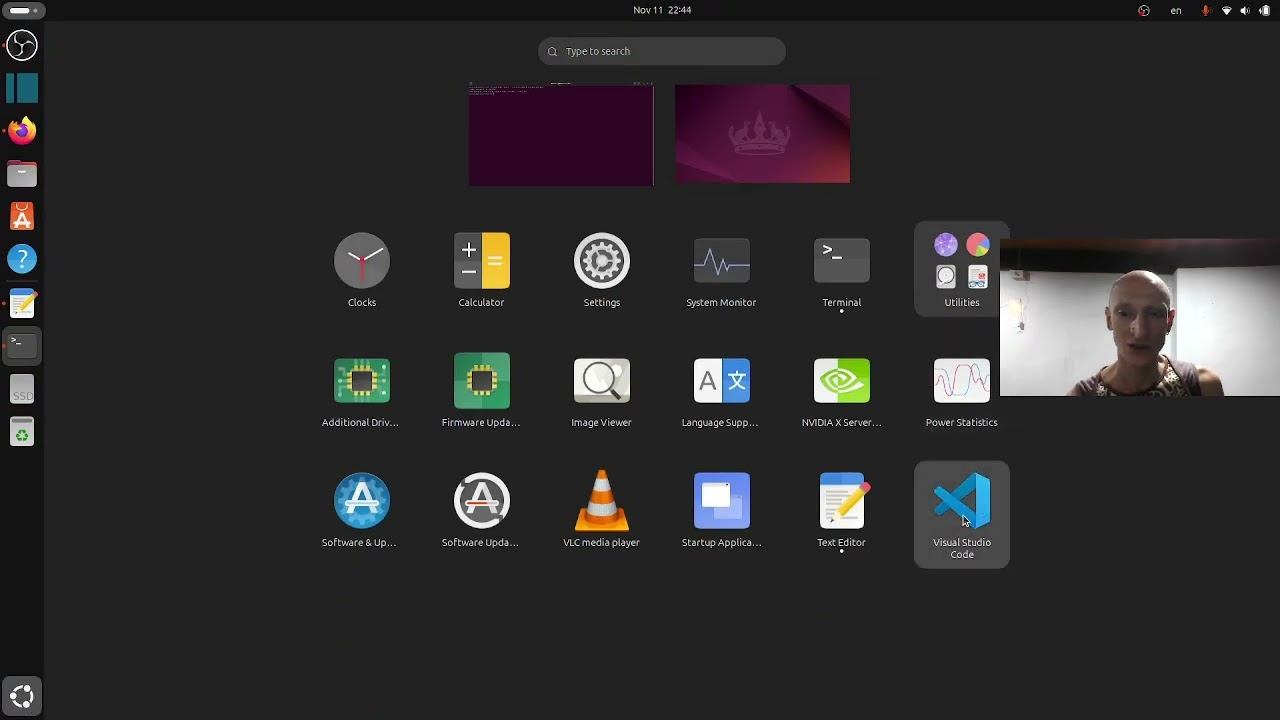Open Terminal from the app grid

841,268
